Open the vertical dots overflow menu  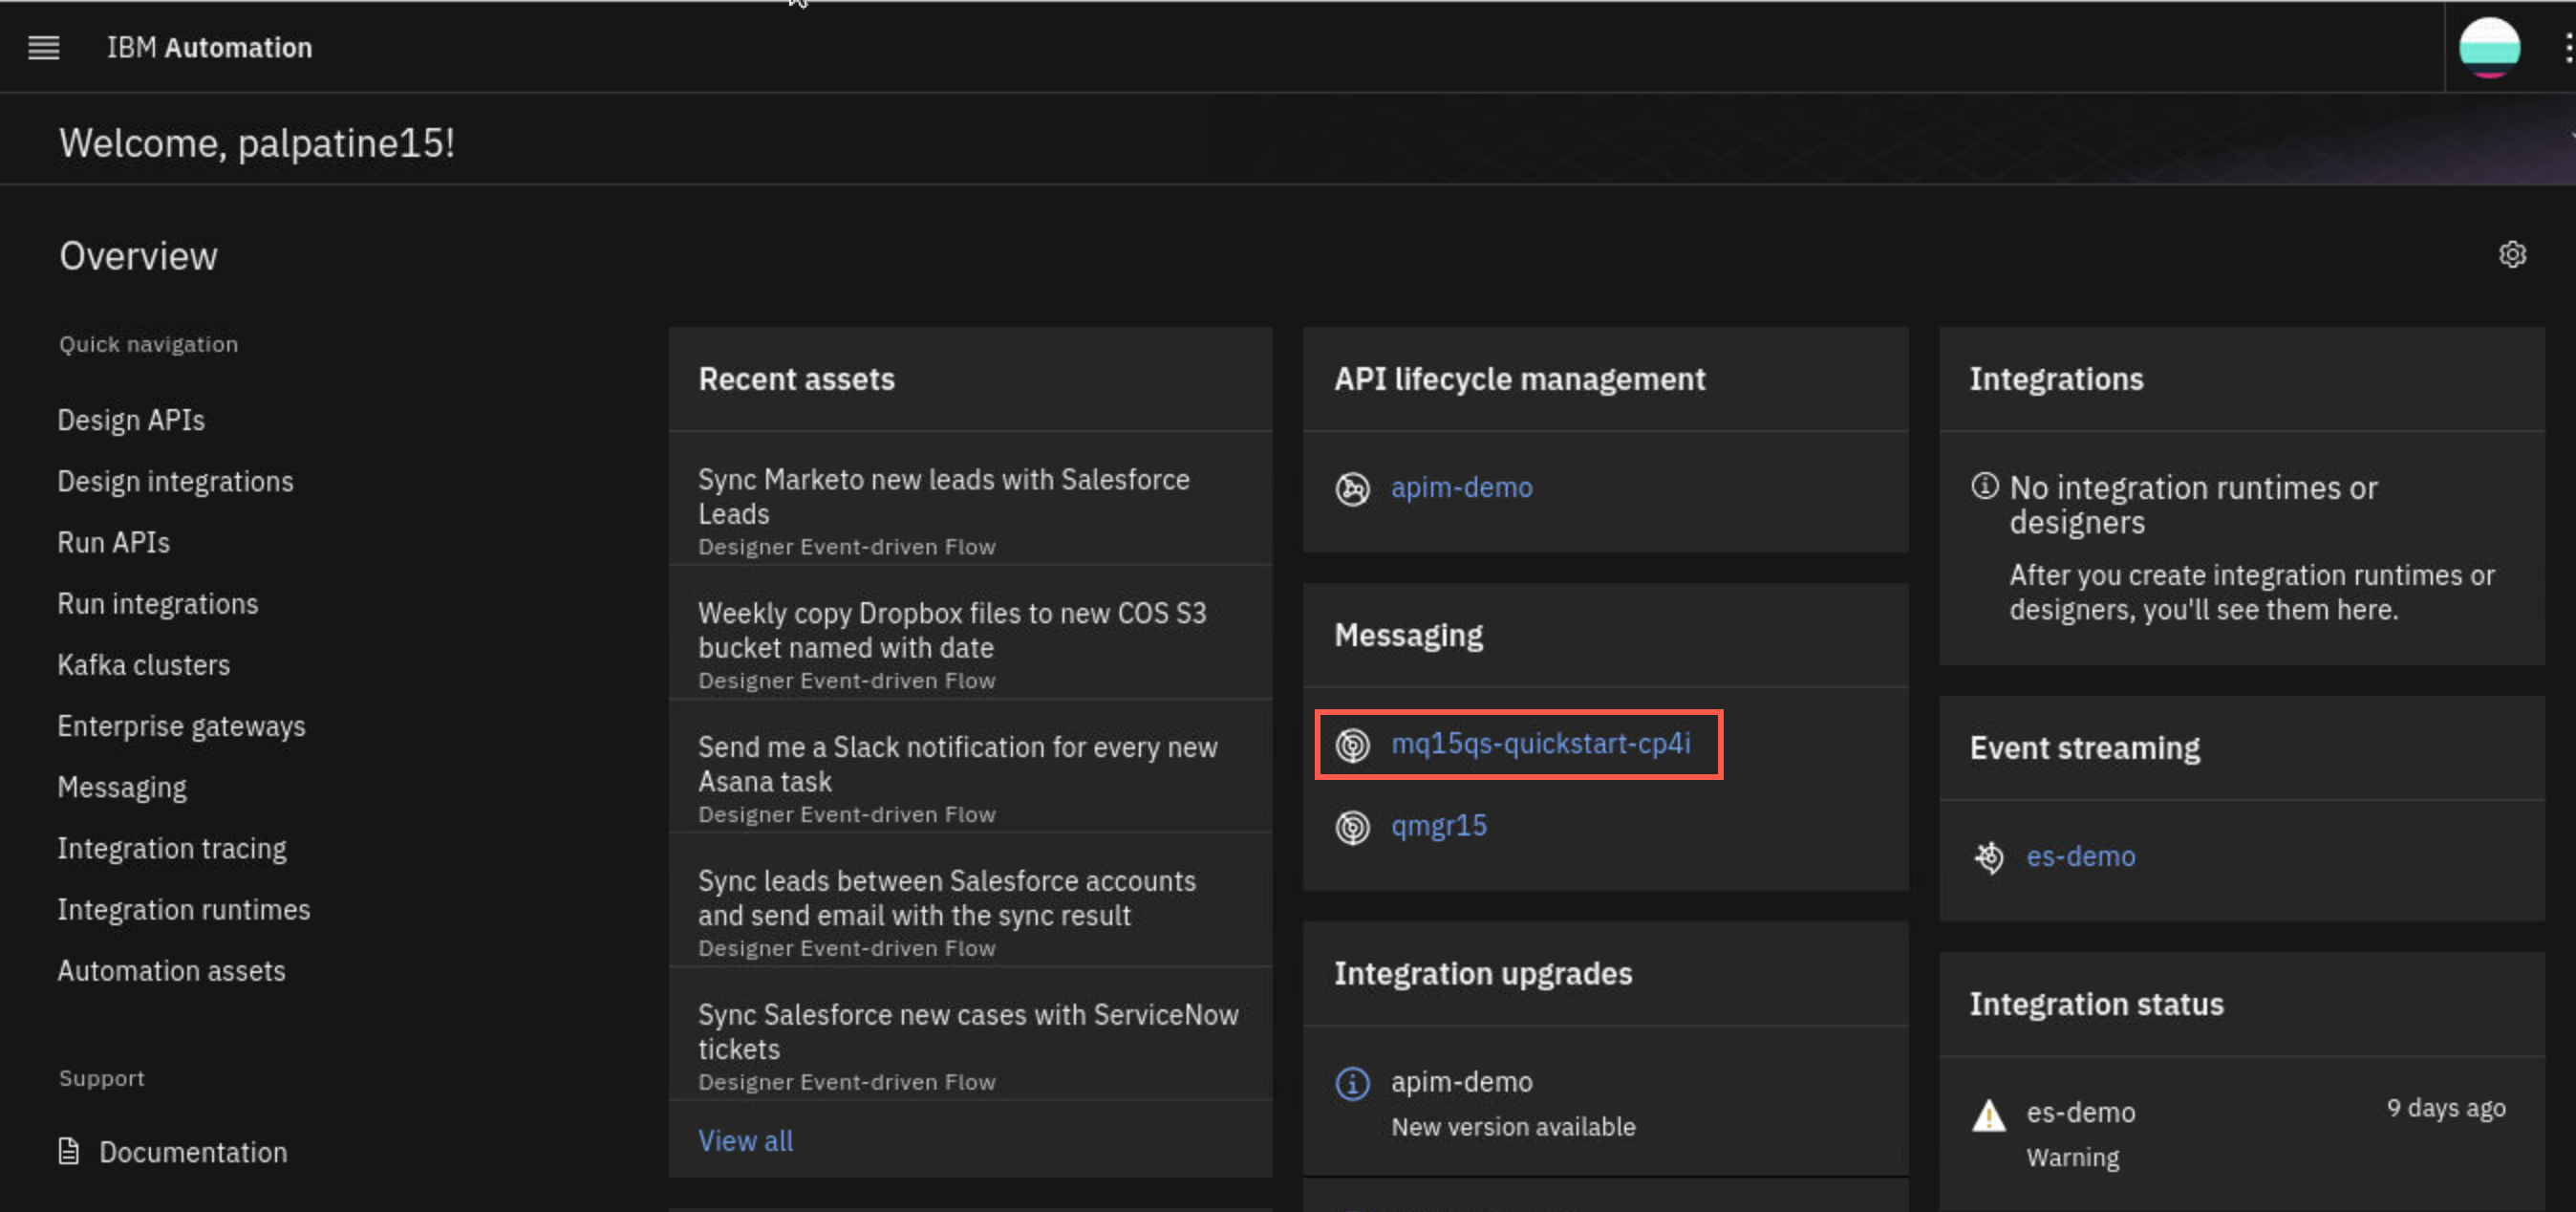coord(2567,47)
